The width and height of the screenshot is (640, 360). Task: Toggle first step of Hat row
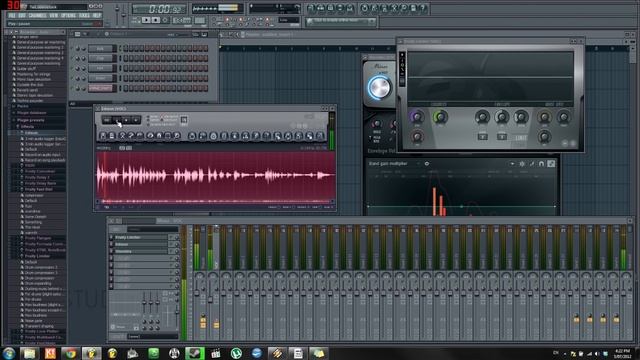click(x=126, y=68)
